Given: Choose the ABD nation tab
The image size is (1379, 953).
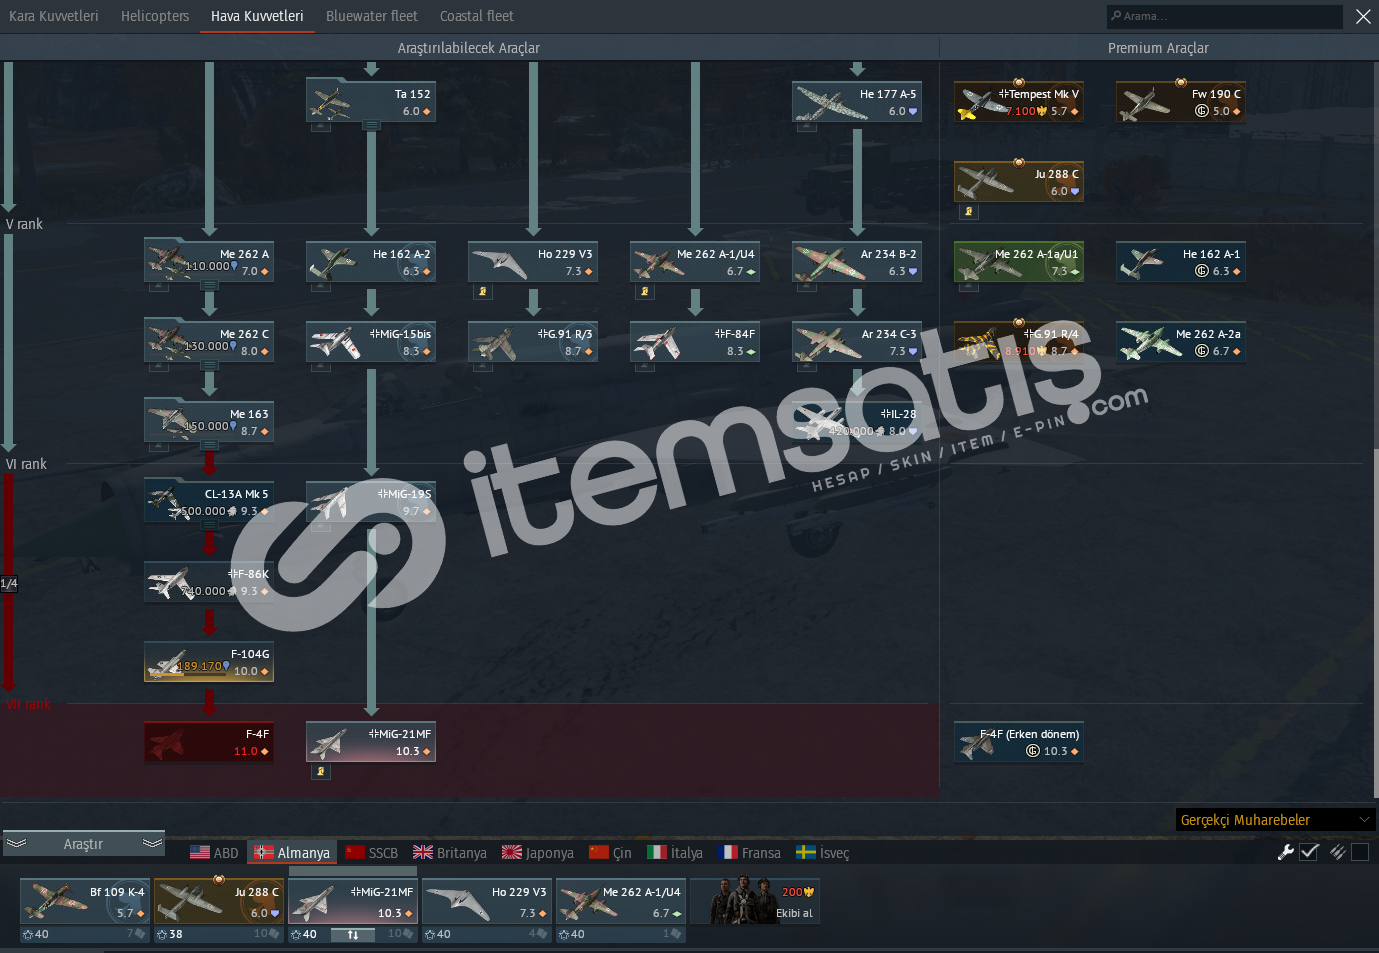Looking at the screenshot, I should coord(215,853).
